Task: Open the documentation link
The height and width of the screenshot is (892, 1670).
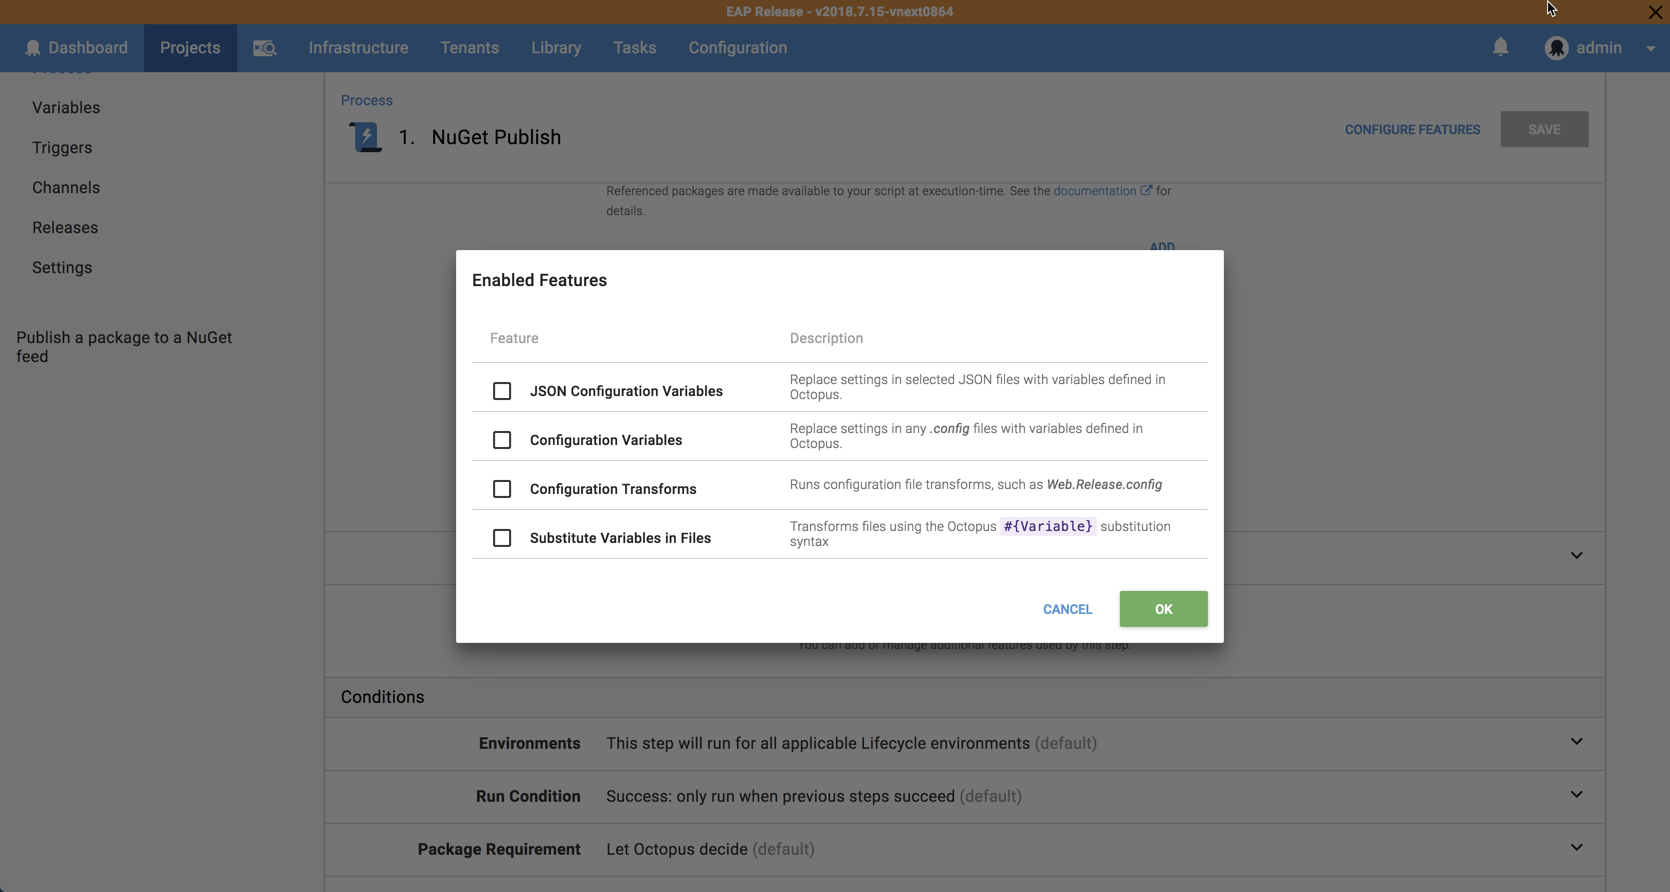Action: click(1094, 191)
